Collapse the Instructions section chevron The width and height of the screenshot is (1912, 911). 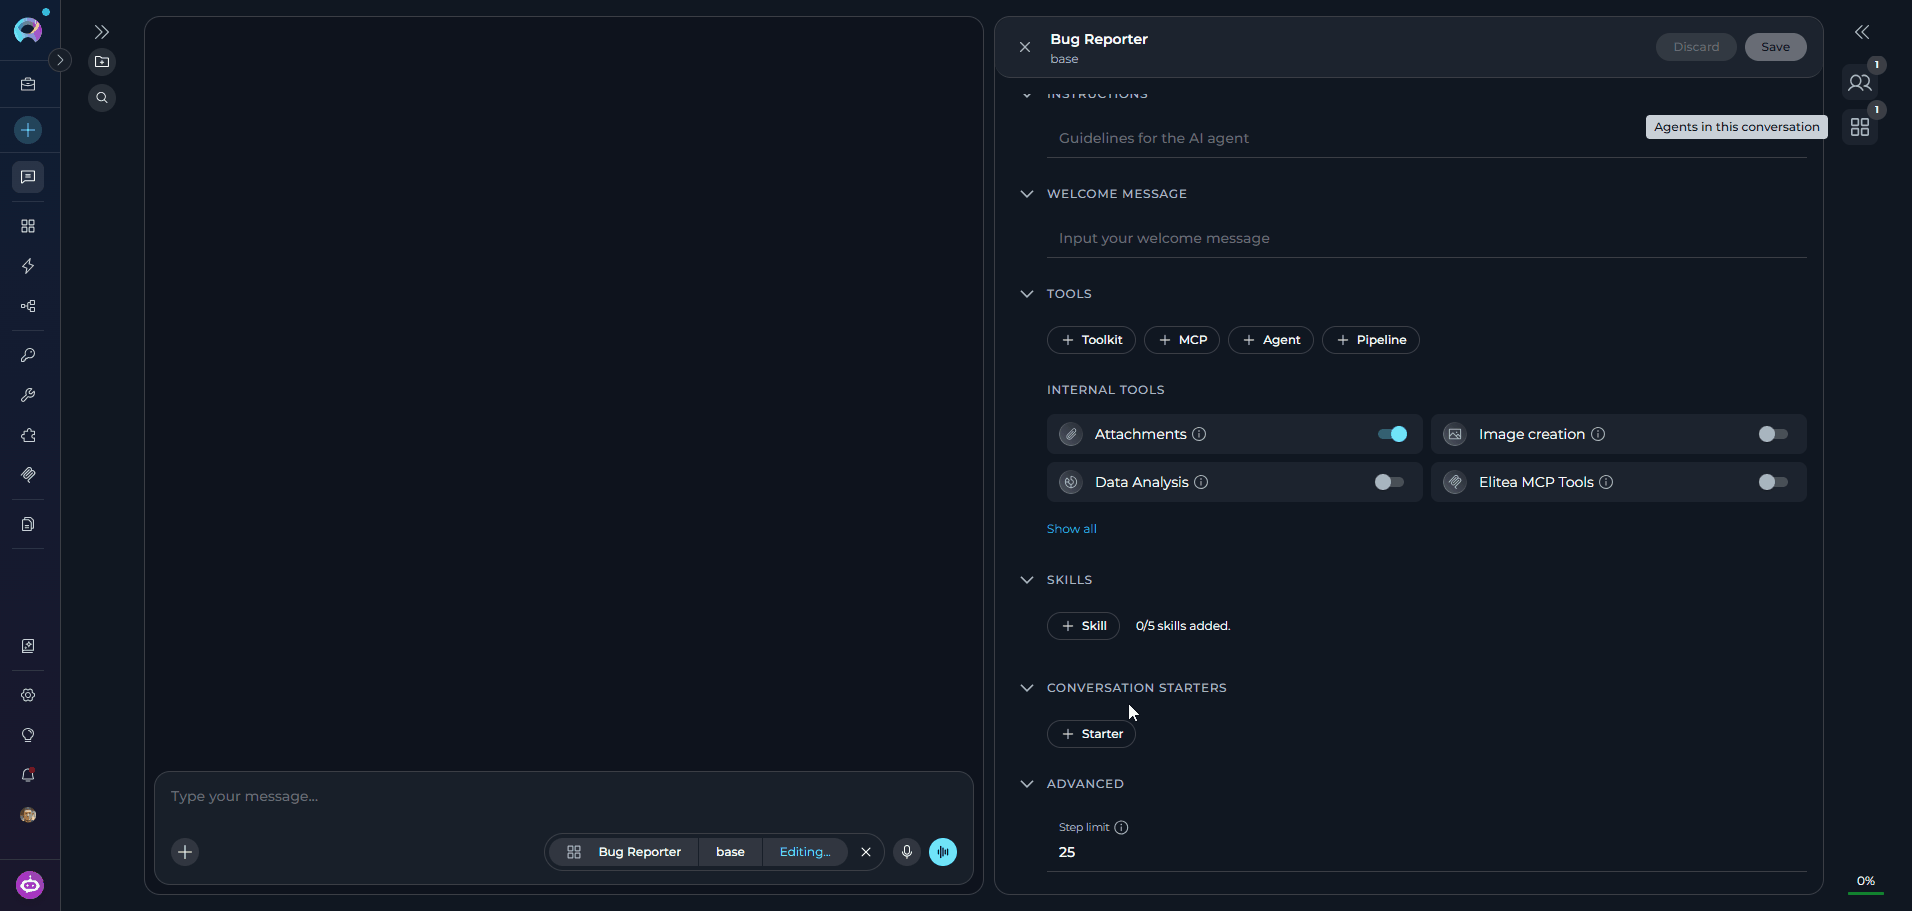[1027, 94]
